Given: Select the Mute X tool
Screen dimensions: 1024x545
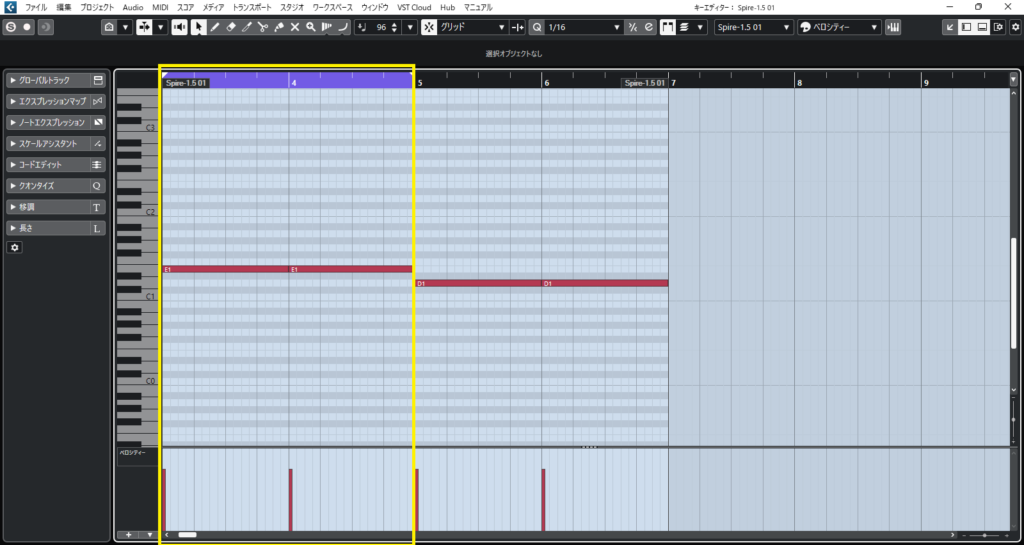Looking at the screenshot, I should coord(295,27).
